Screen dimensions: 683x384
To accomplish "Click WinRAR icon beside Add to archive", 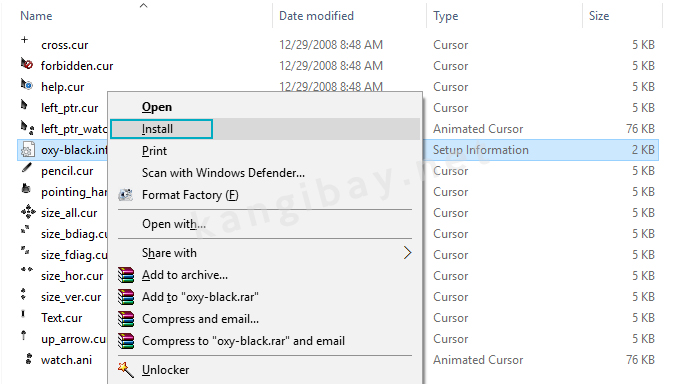I will pyautogui.click(x=126, y=275).
